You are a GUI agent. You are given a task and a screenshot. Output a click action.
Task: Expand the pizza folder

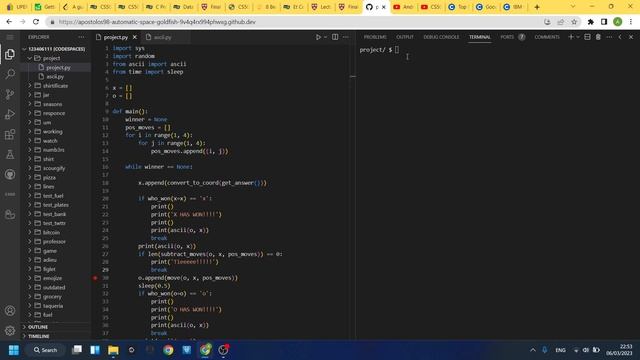(56, 178)
